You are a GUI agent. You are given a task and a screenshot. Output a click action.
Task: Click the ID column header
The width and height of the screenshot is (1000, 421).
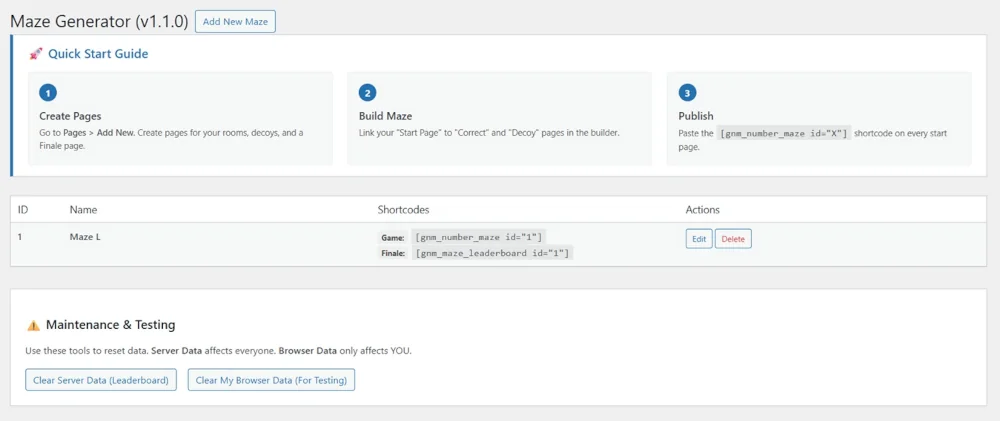pyautogui.click(x=22, y=209)
